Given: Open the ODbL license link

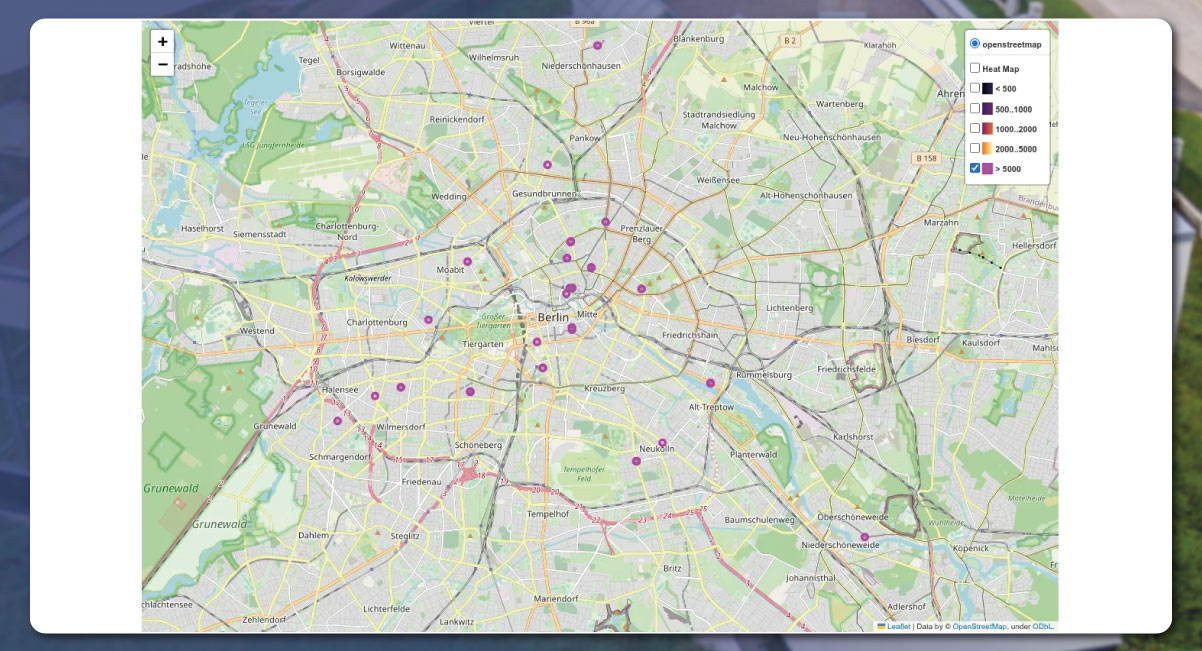Looking at the screenshot, I should pyautogui.click(x=1043, y=626).
